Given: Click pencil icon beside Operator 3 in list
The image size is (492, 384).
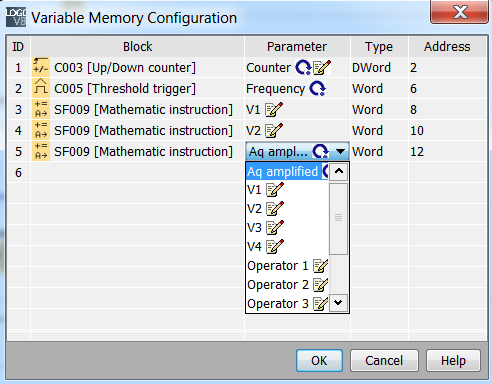Looking at the screenshot, I should [x=321, y=304].
